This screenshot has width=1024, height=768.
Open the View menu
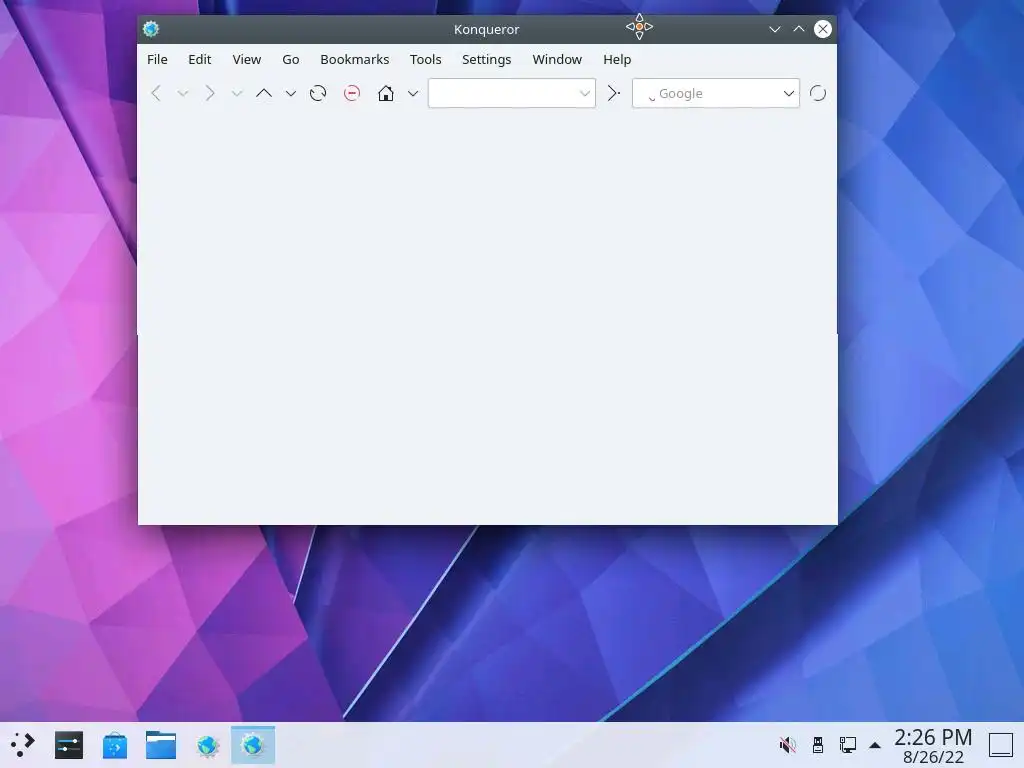pos(247,59)
